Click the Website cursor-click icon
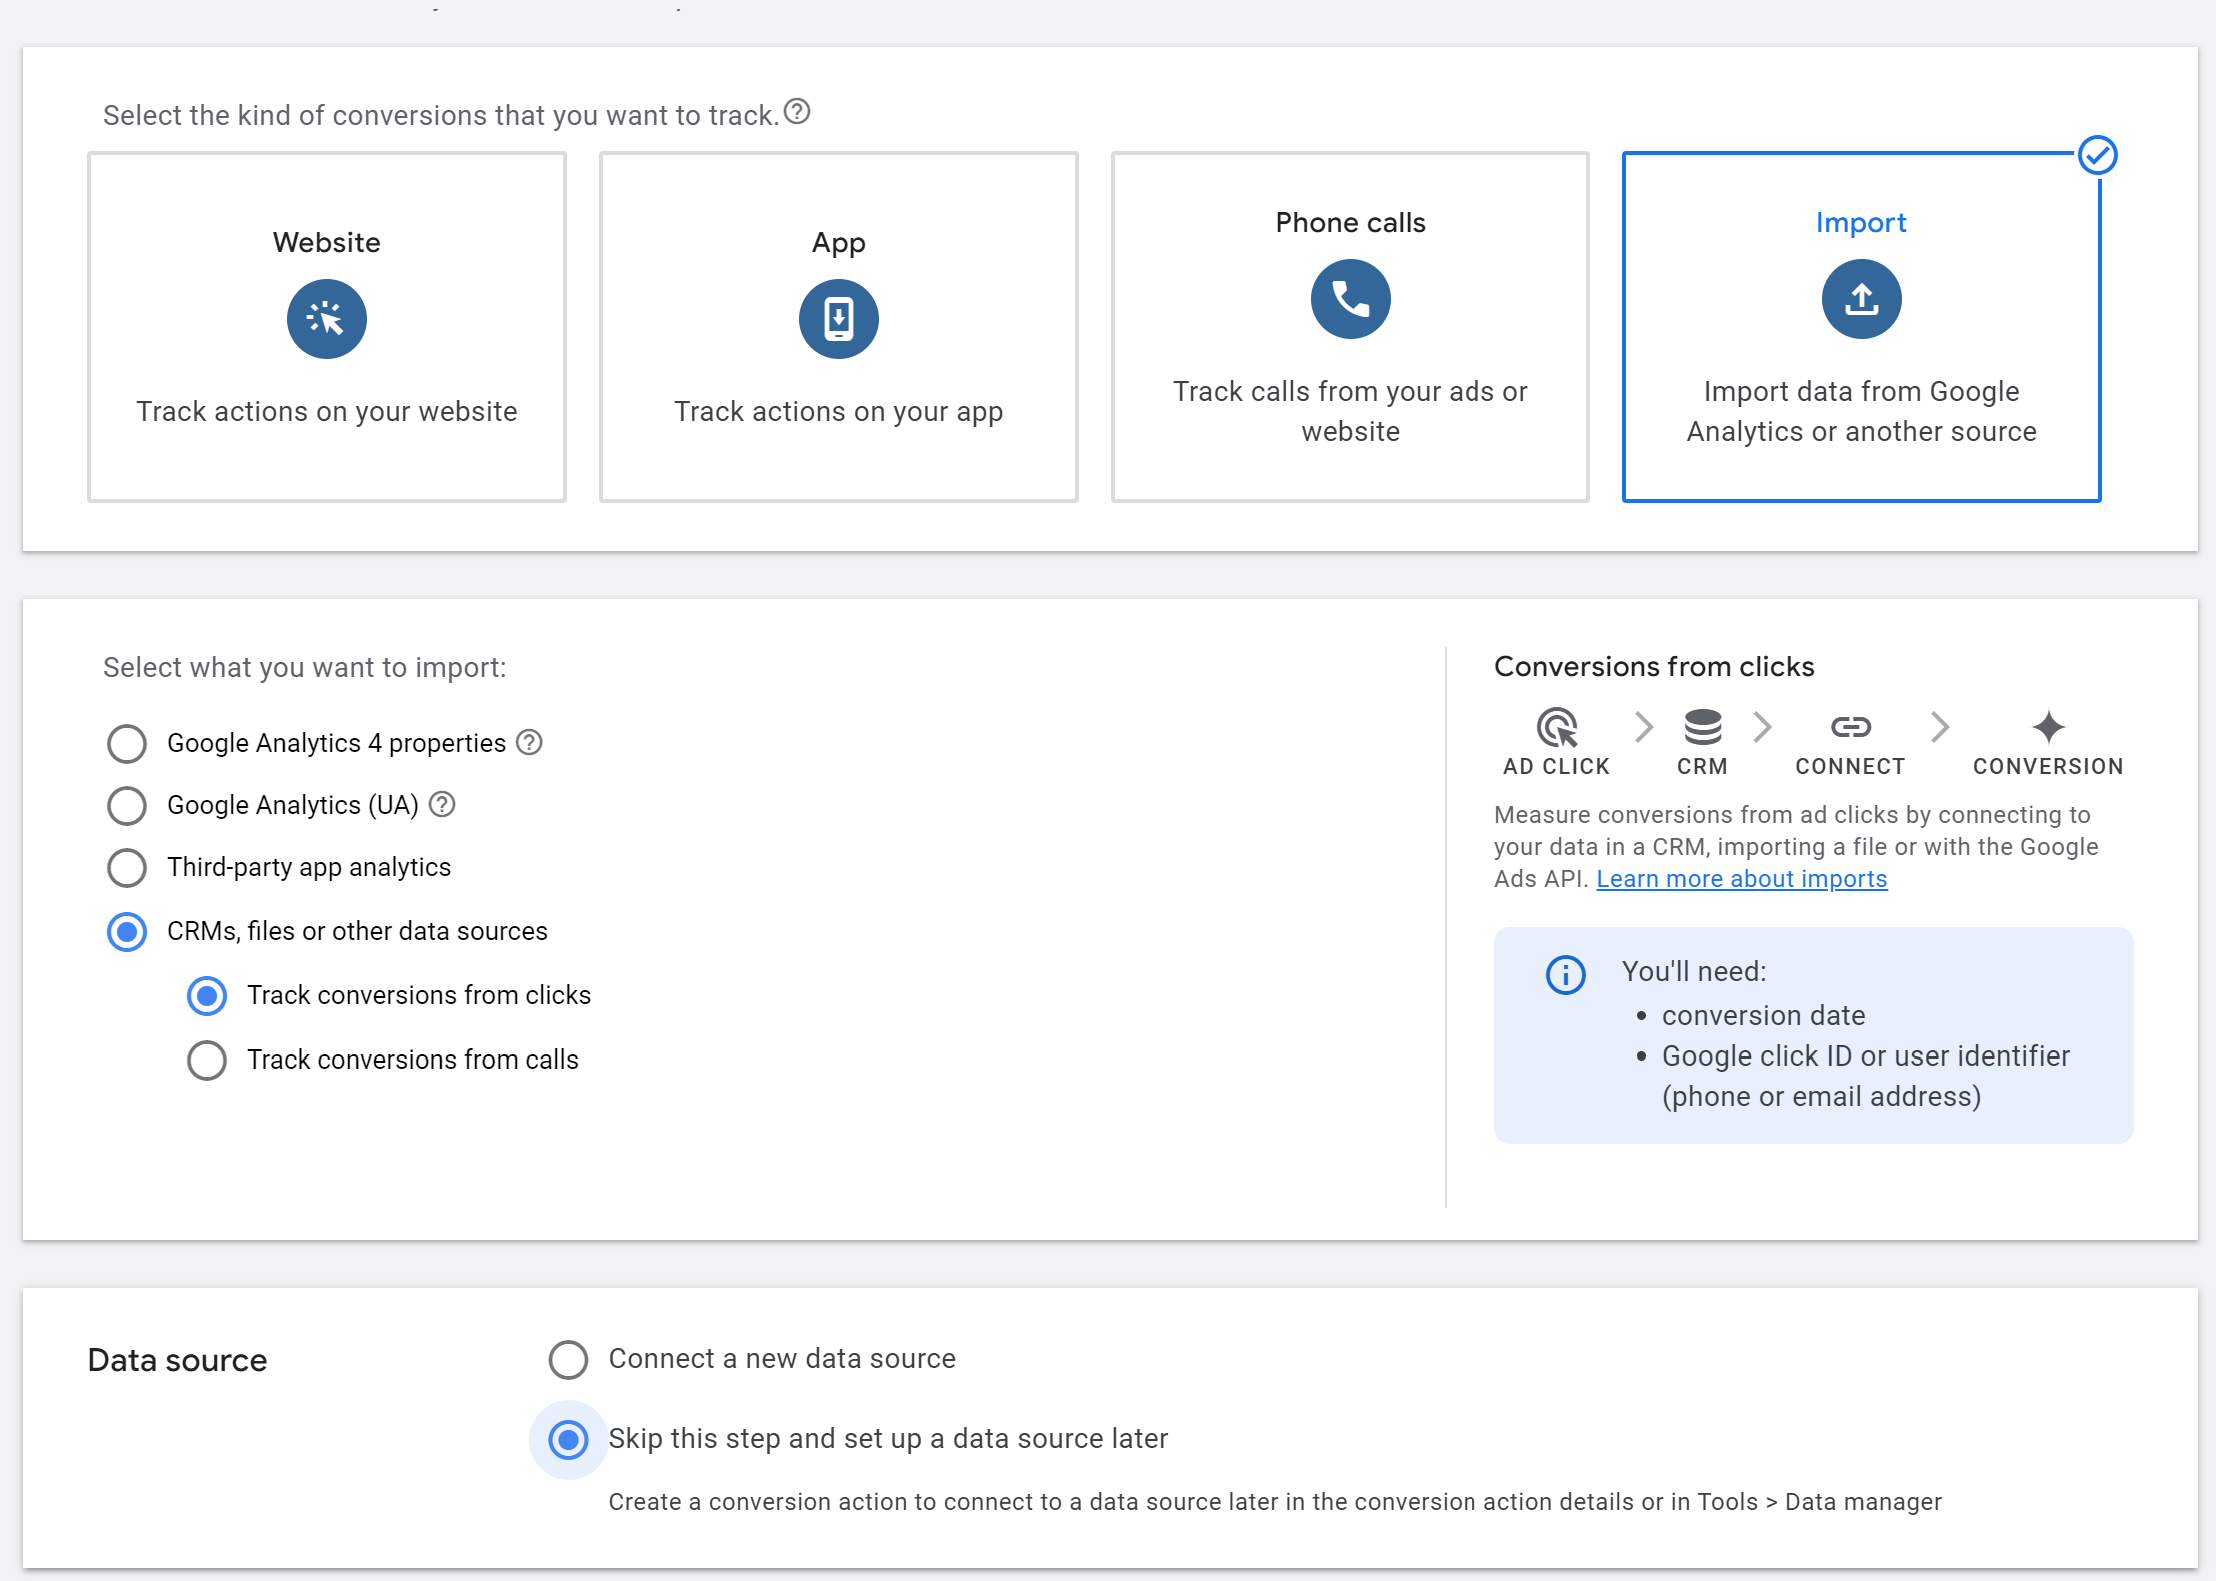Image resolution: width=2216 pixels, height=1581 pixels. [327, 319]
